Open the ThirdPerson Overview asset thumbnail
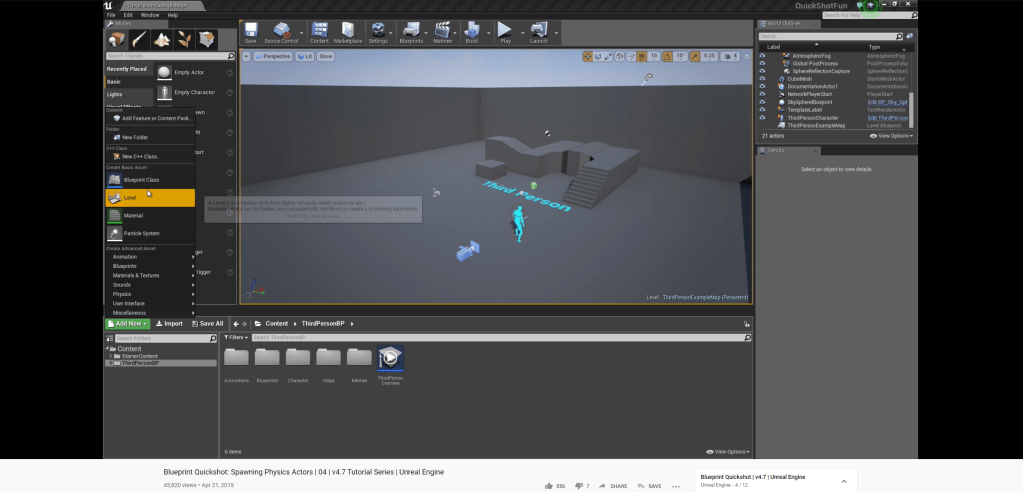 pos(390,358)
